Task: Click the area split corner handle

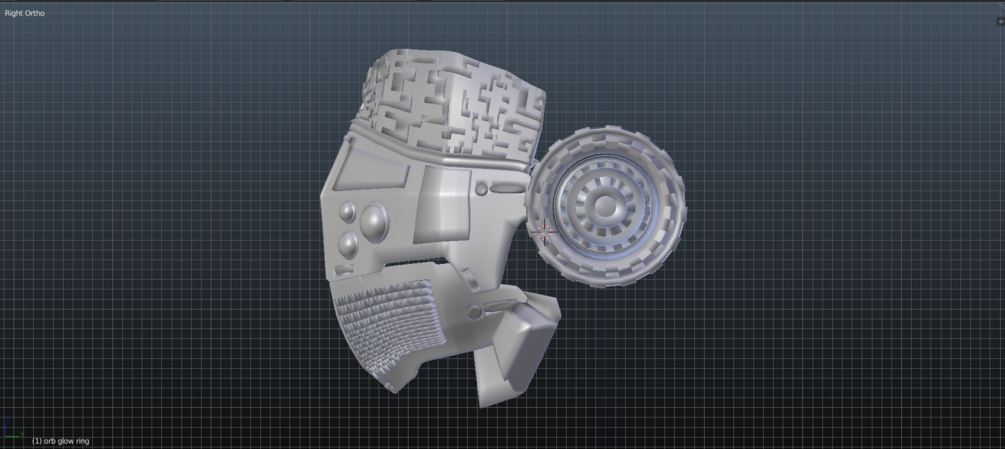Action: (1001, 3)
